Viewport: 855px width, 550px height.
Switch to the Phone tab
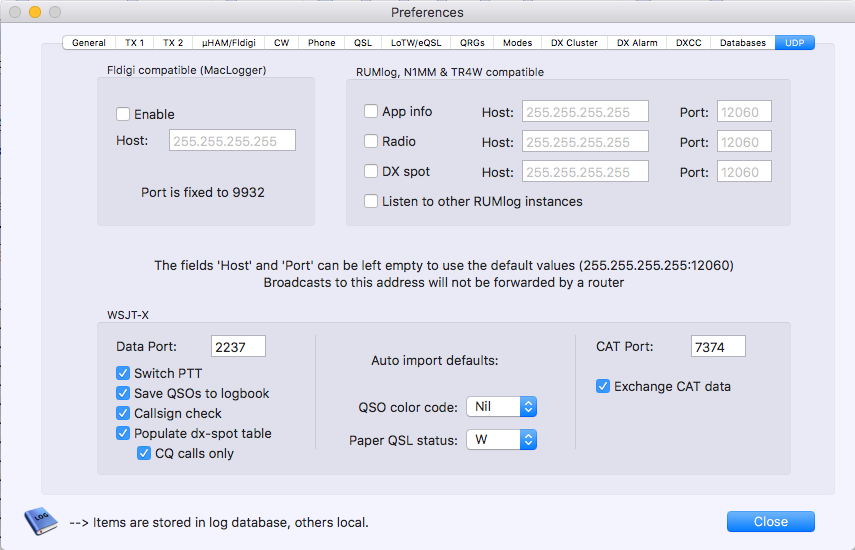[x=322, y=43]
